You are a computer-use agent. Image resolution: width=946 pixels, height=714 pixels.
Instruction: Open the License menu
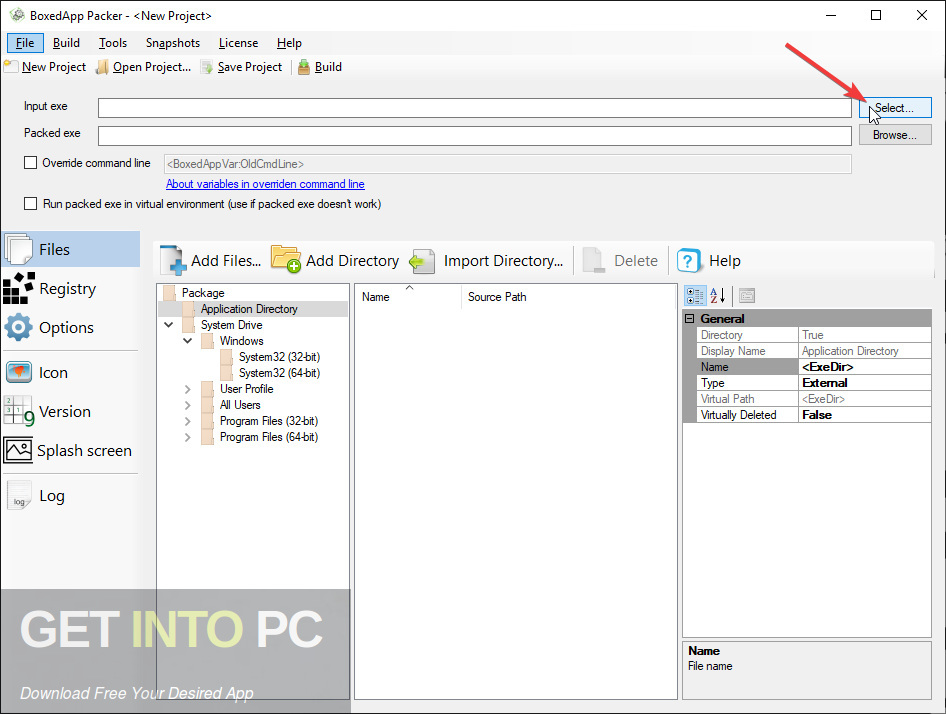click(x=238, y=43)
